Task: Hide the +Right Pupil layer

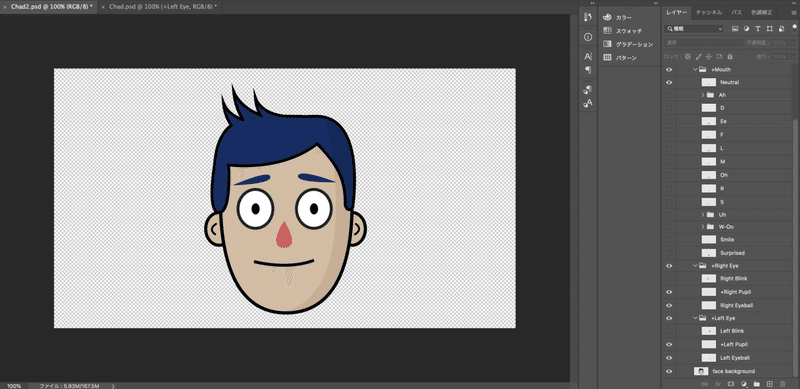Action: point(669,292)
